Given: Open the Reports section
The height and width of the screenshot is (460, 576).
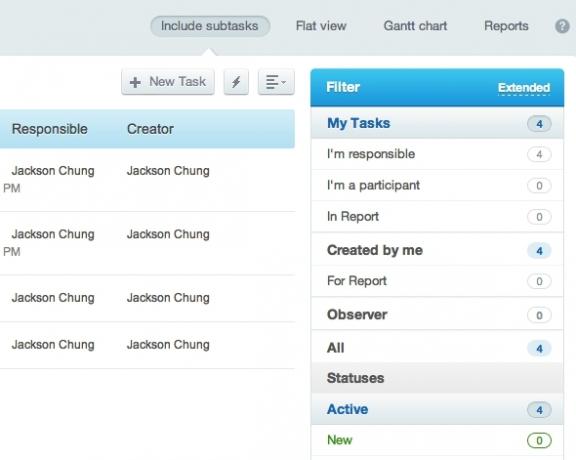Looking at the screenshot, I should [506, 26].
